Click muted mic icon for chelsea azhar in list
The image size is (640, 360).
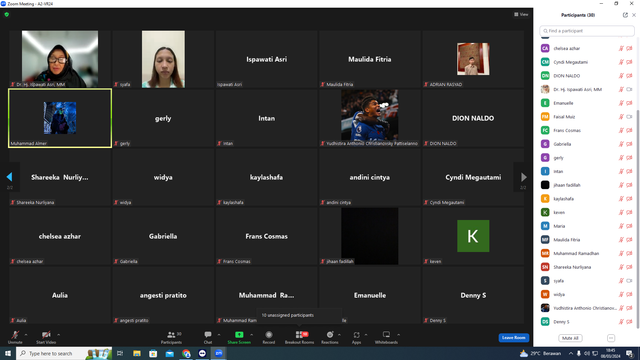[x=621, y=49]
